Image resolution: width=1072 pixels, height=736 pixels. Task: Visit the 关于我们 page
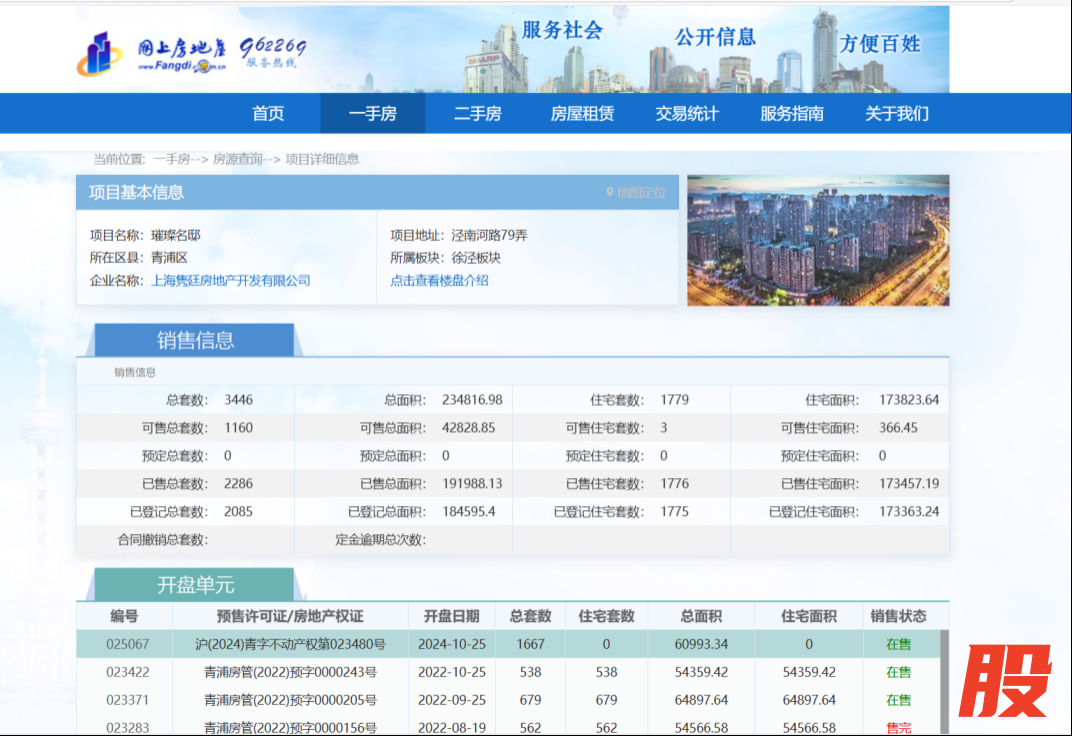897,113
